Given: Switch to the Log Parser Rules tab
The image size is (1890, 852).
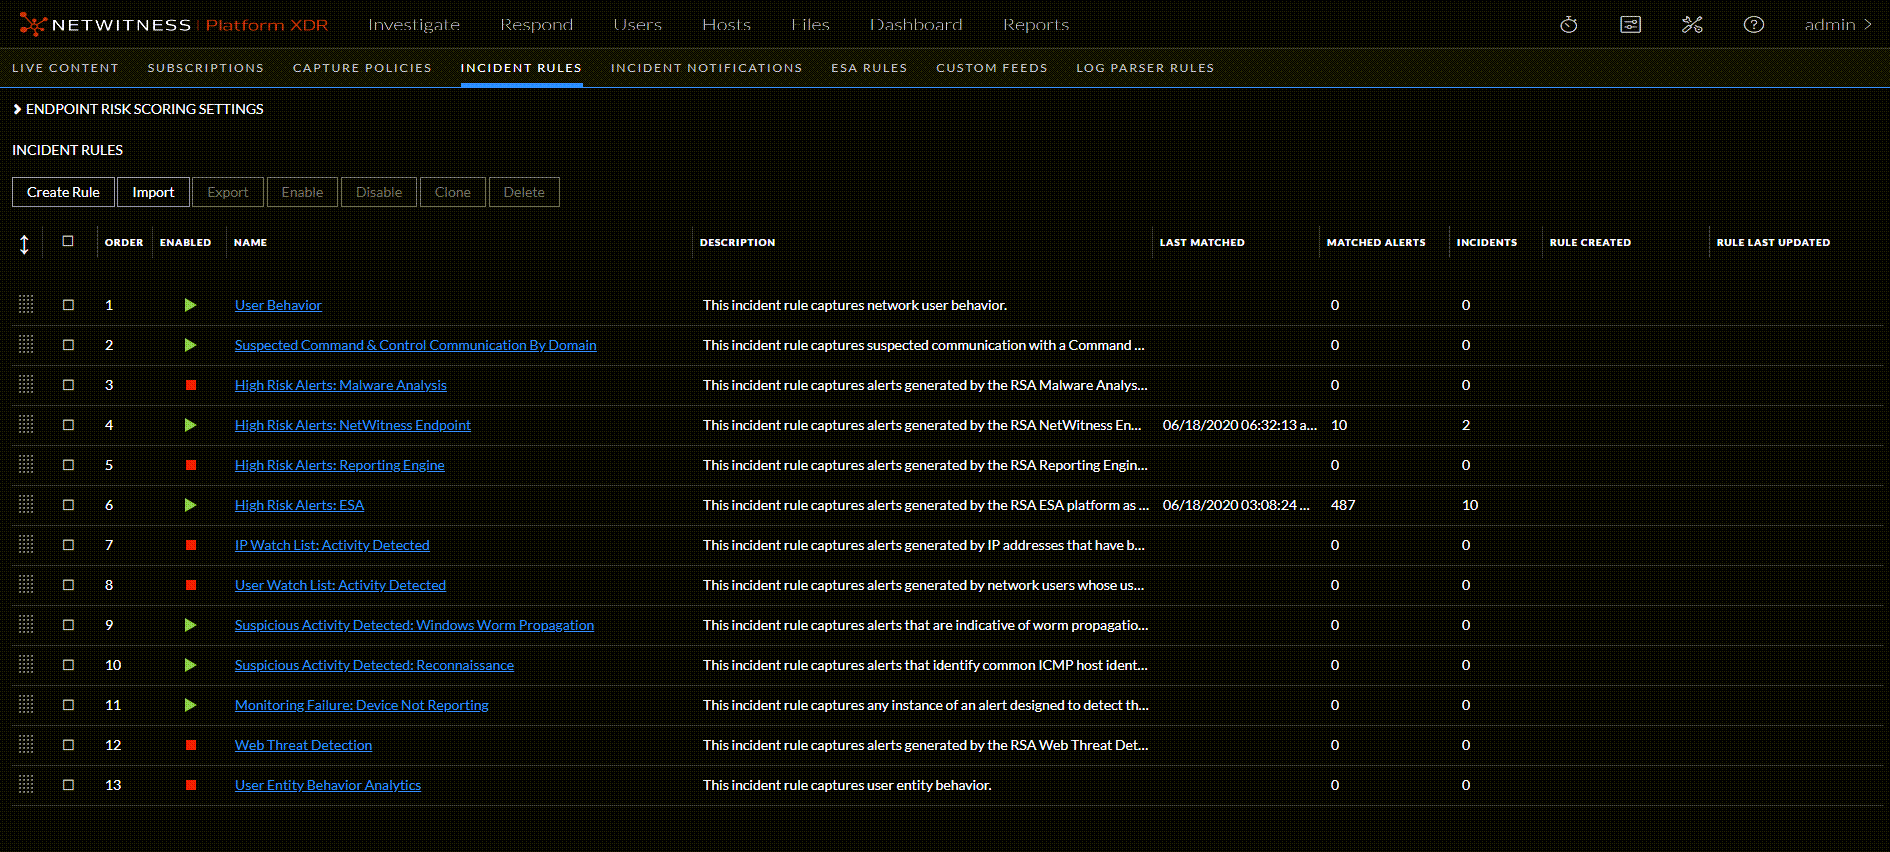Looking at the screenshot, I should 1145,68.
